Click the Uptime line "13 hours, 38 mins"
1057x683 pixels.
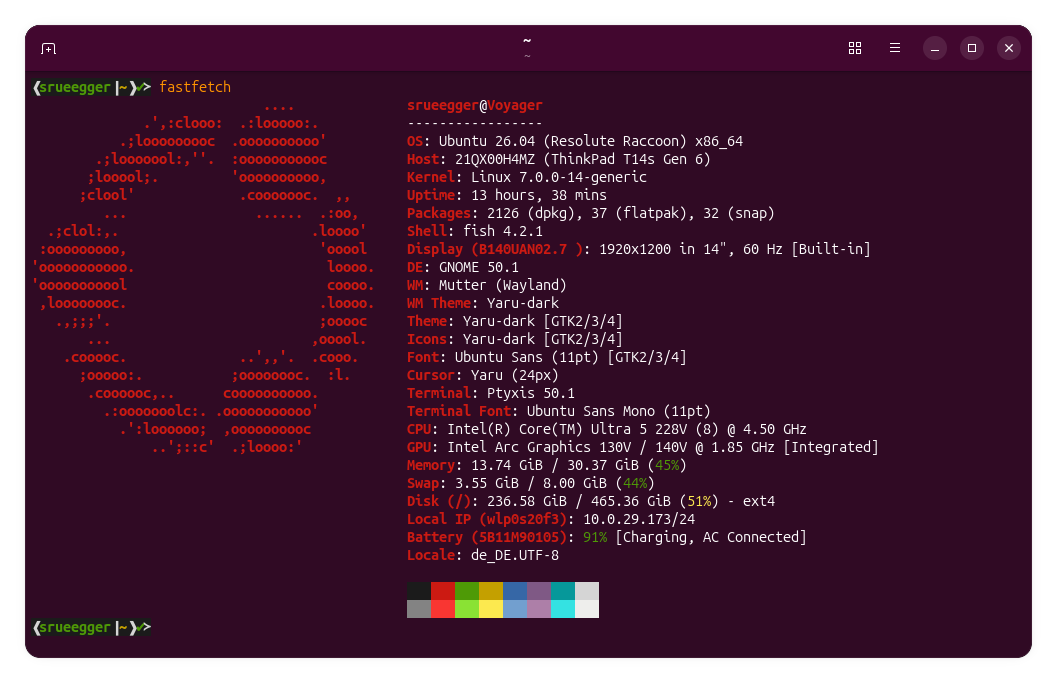[x=539, y=196]
